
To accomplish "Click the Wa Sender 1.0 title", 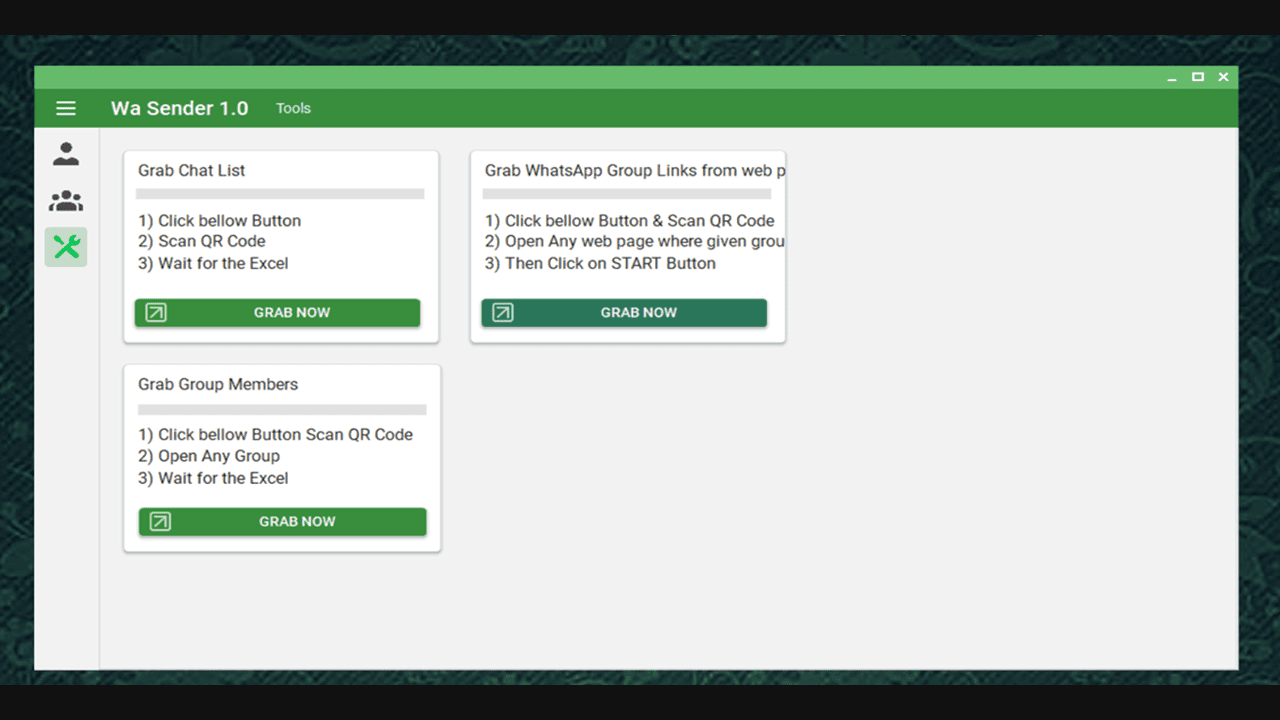I will (179, 108).
